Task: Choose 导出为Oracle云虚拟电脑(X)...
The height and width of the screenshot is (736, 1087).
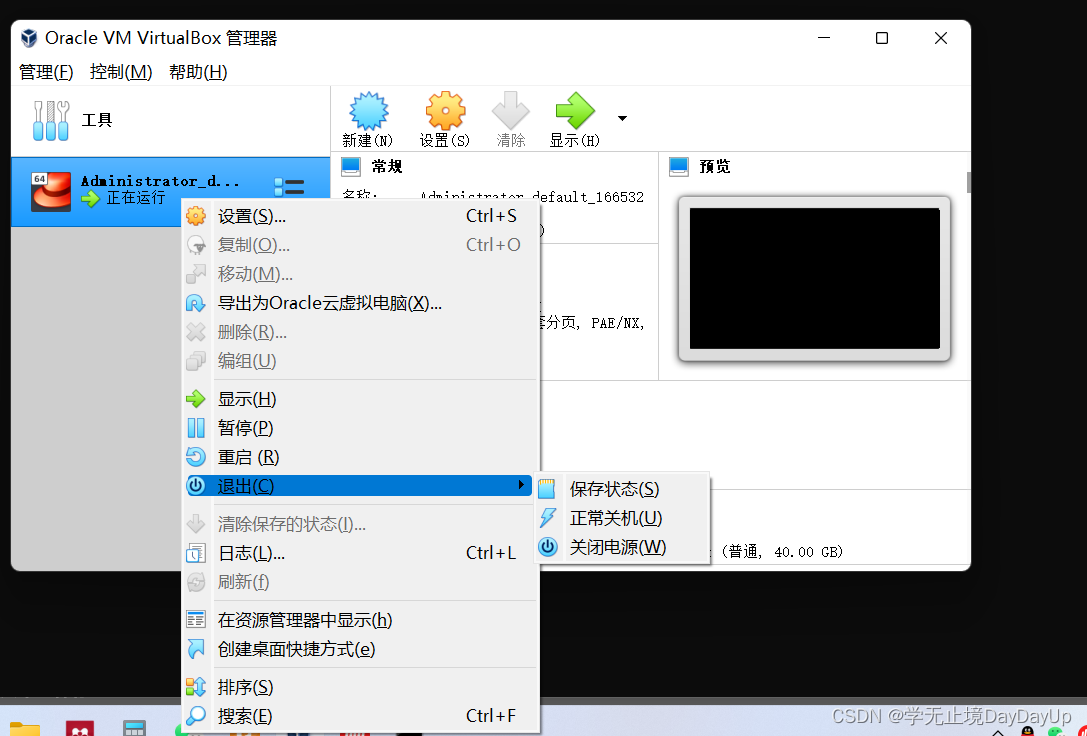Action: tap(360, 304)
